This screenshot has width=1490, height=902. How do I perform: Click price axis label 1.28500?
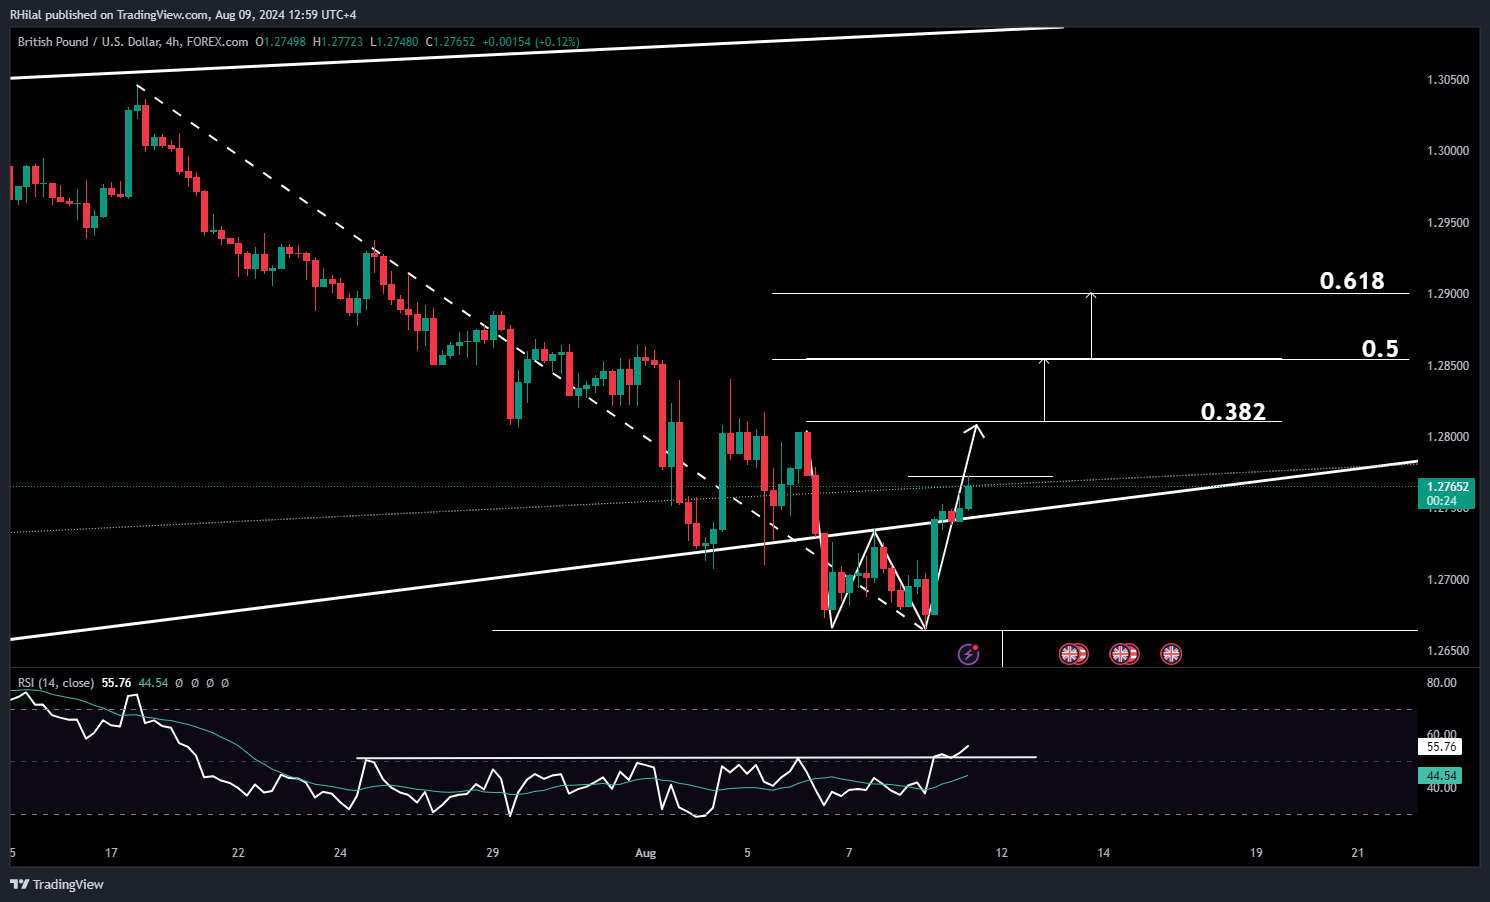pyautogui.click(x=1448, y=366)
